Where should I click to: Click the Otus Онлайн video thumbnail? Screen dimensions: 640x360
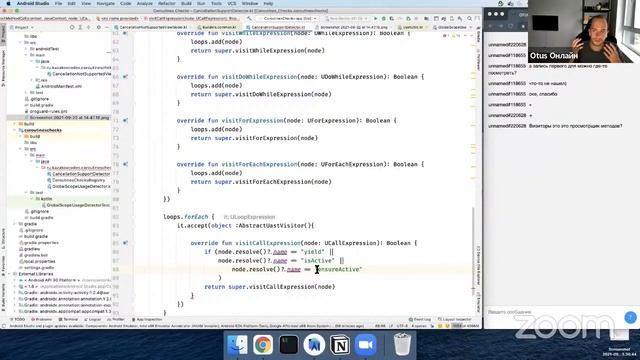(584, 31)
